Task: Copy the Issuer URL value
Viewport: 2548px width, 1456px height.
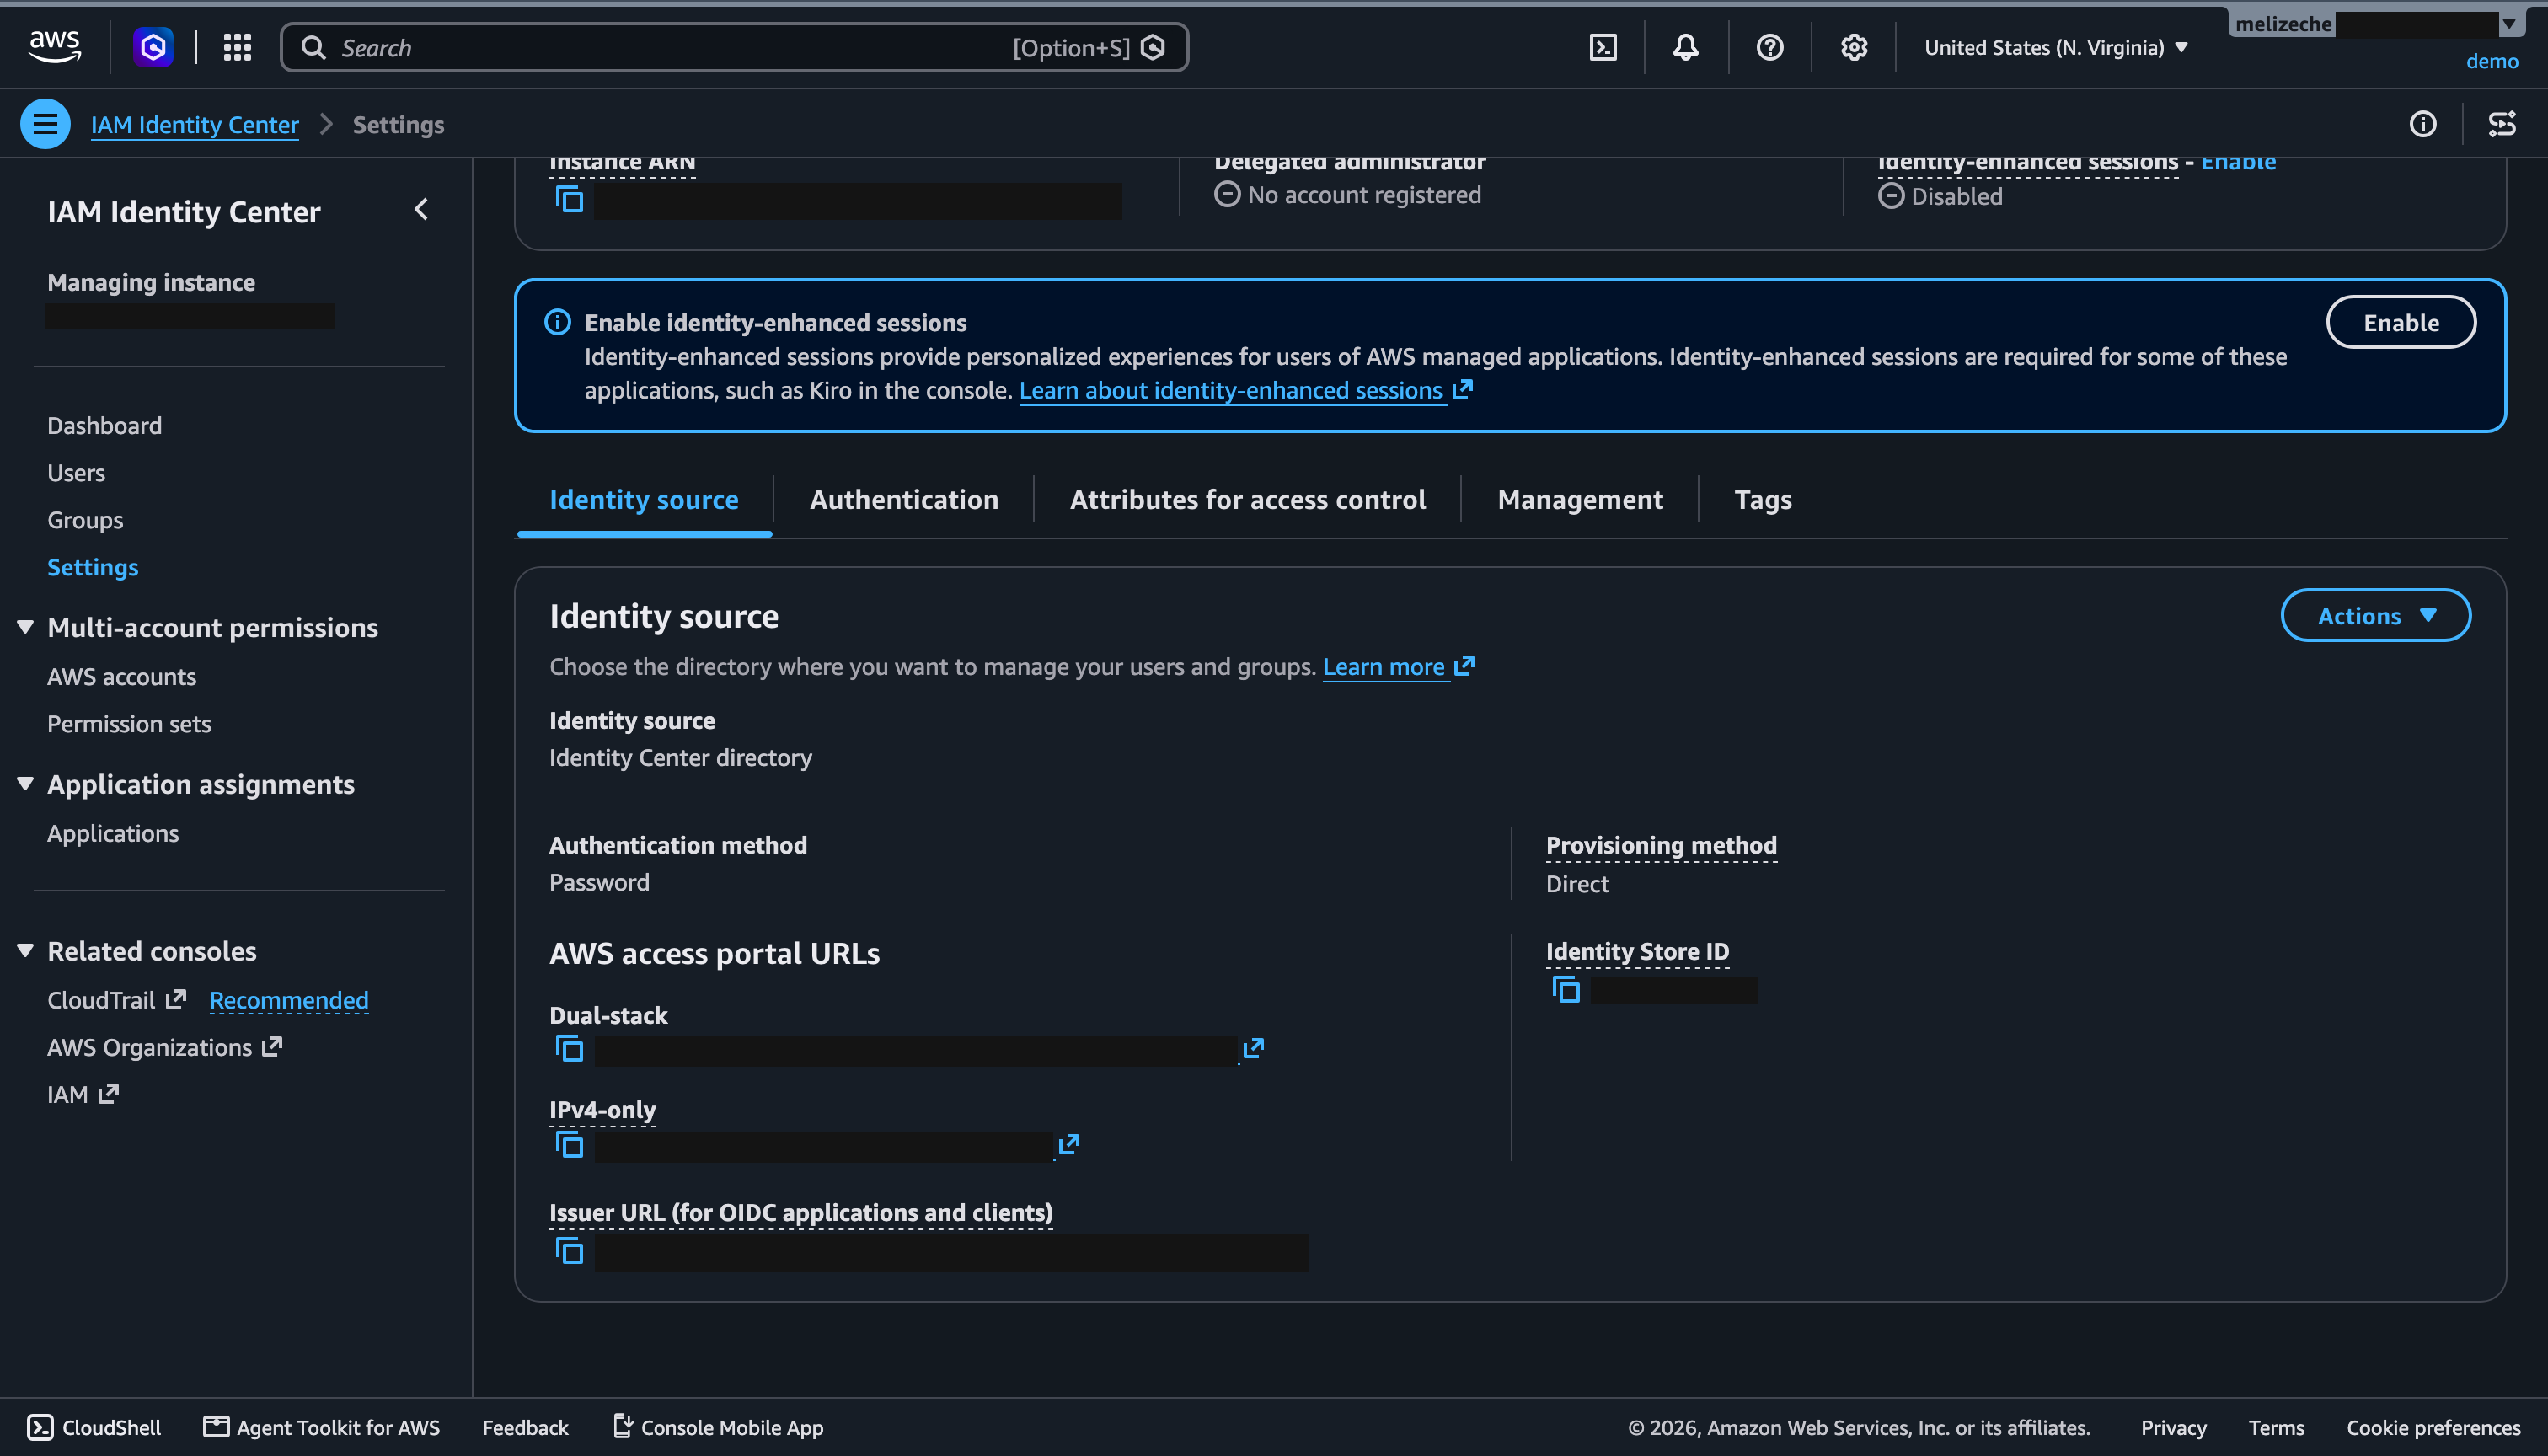Action: pyautogui.click(x=569, y=1250)
